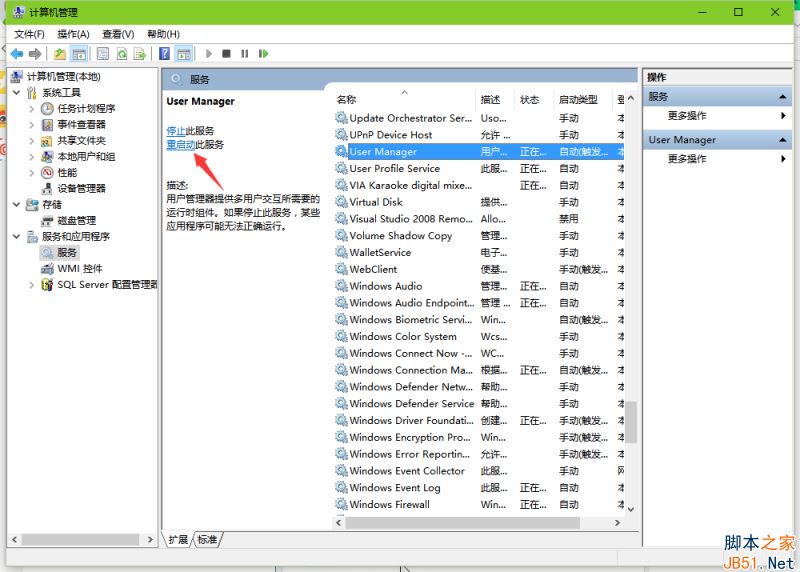Image resolution: width=800 pixels, height=572 pixels.
Task: Expand the 任务计划程序 tree node
Action: [x=32, y=109]
